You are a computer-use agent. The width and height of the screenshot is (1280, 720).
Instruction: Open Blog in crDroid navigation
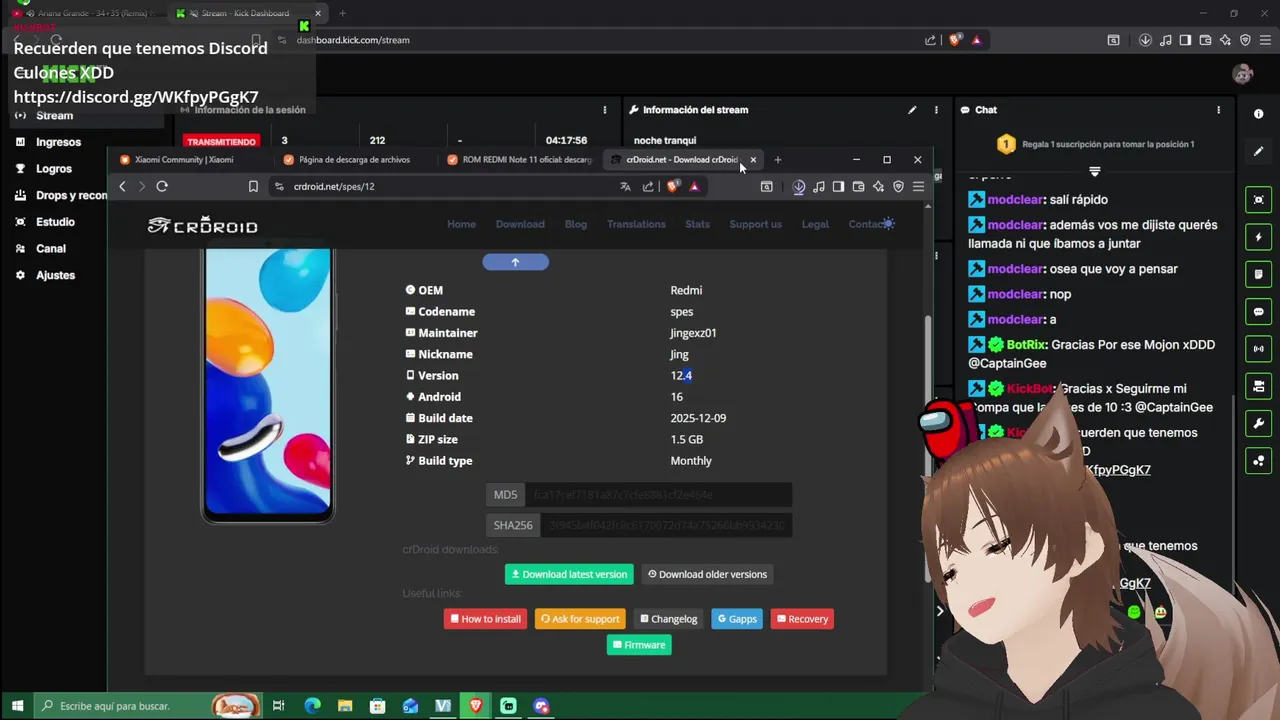click(576, 224)
